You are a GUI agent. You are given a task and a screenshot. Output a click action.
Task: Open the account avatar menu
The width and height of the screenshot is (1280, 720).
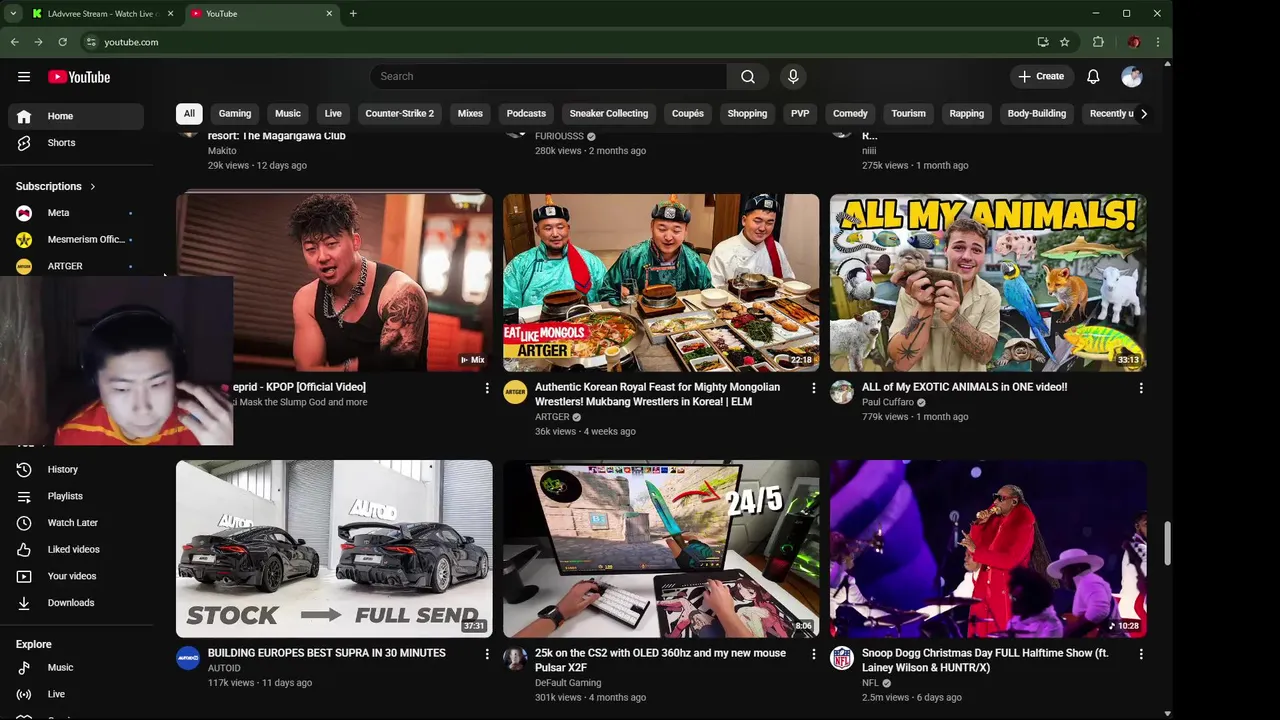pos(1132,77)
